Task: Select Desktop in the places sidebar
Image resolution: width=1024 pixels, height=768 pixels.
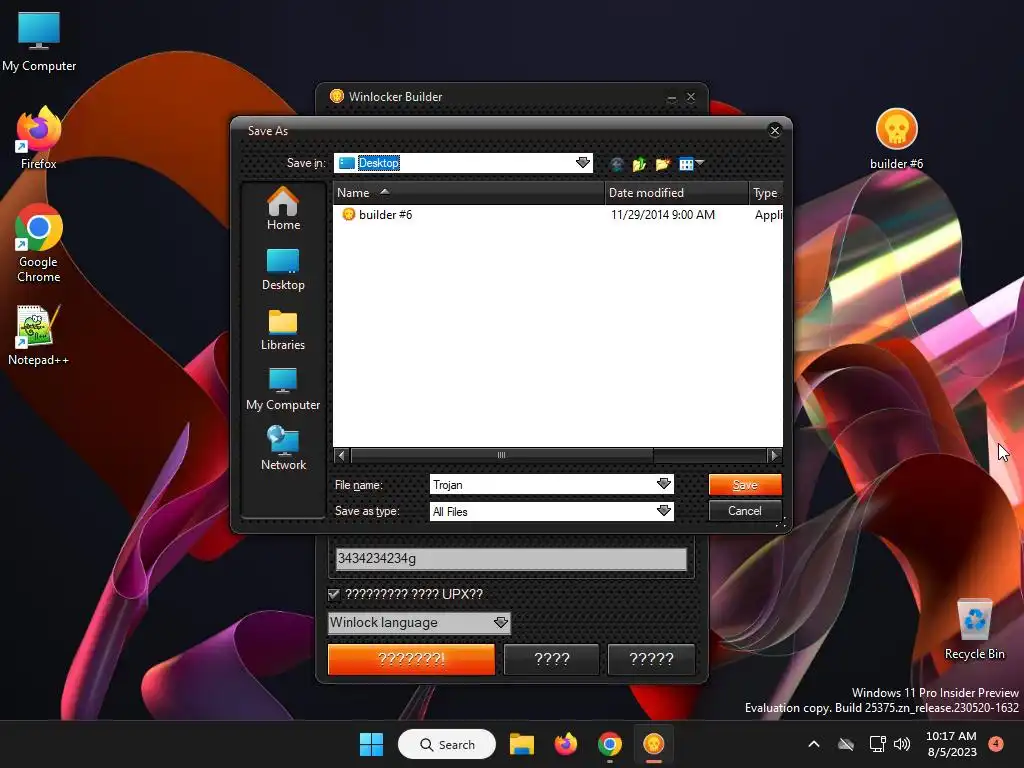Action: point(283,270)
